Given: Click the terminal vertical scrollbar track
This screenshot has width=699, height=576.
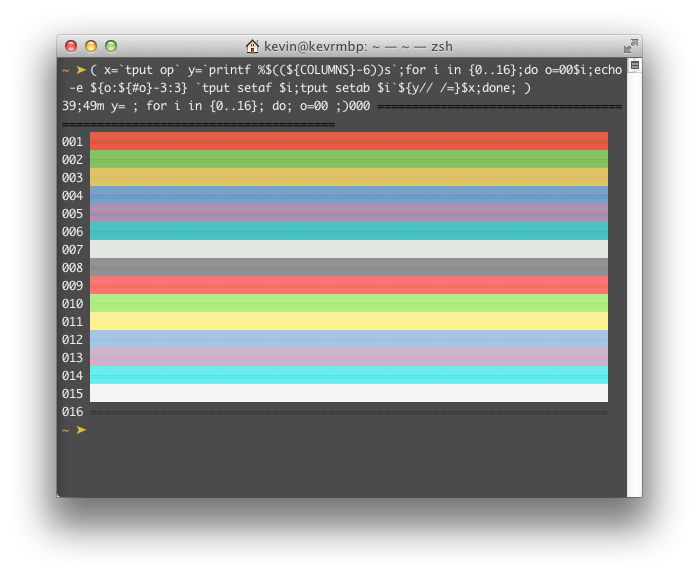Looking at the screenshot, I should [634, 284].
